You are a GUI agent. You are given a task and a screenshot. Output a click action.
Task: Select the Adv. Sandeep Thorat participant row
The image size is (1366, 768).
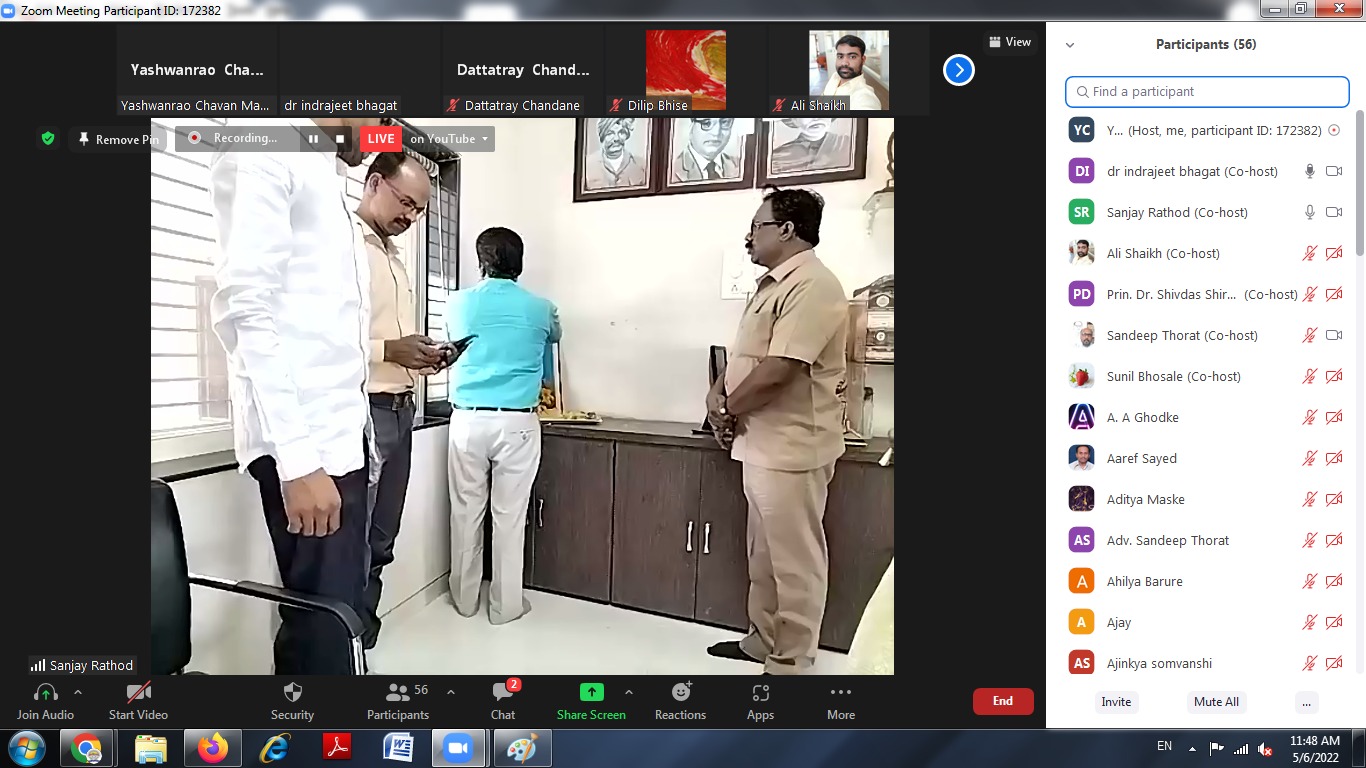1200,540
